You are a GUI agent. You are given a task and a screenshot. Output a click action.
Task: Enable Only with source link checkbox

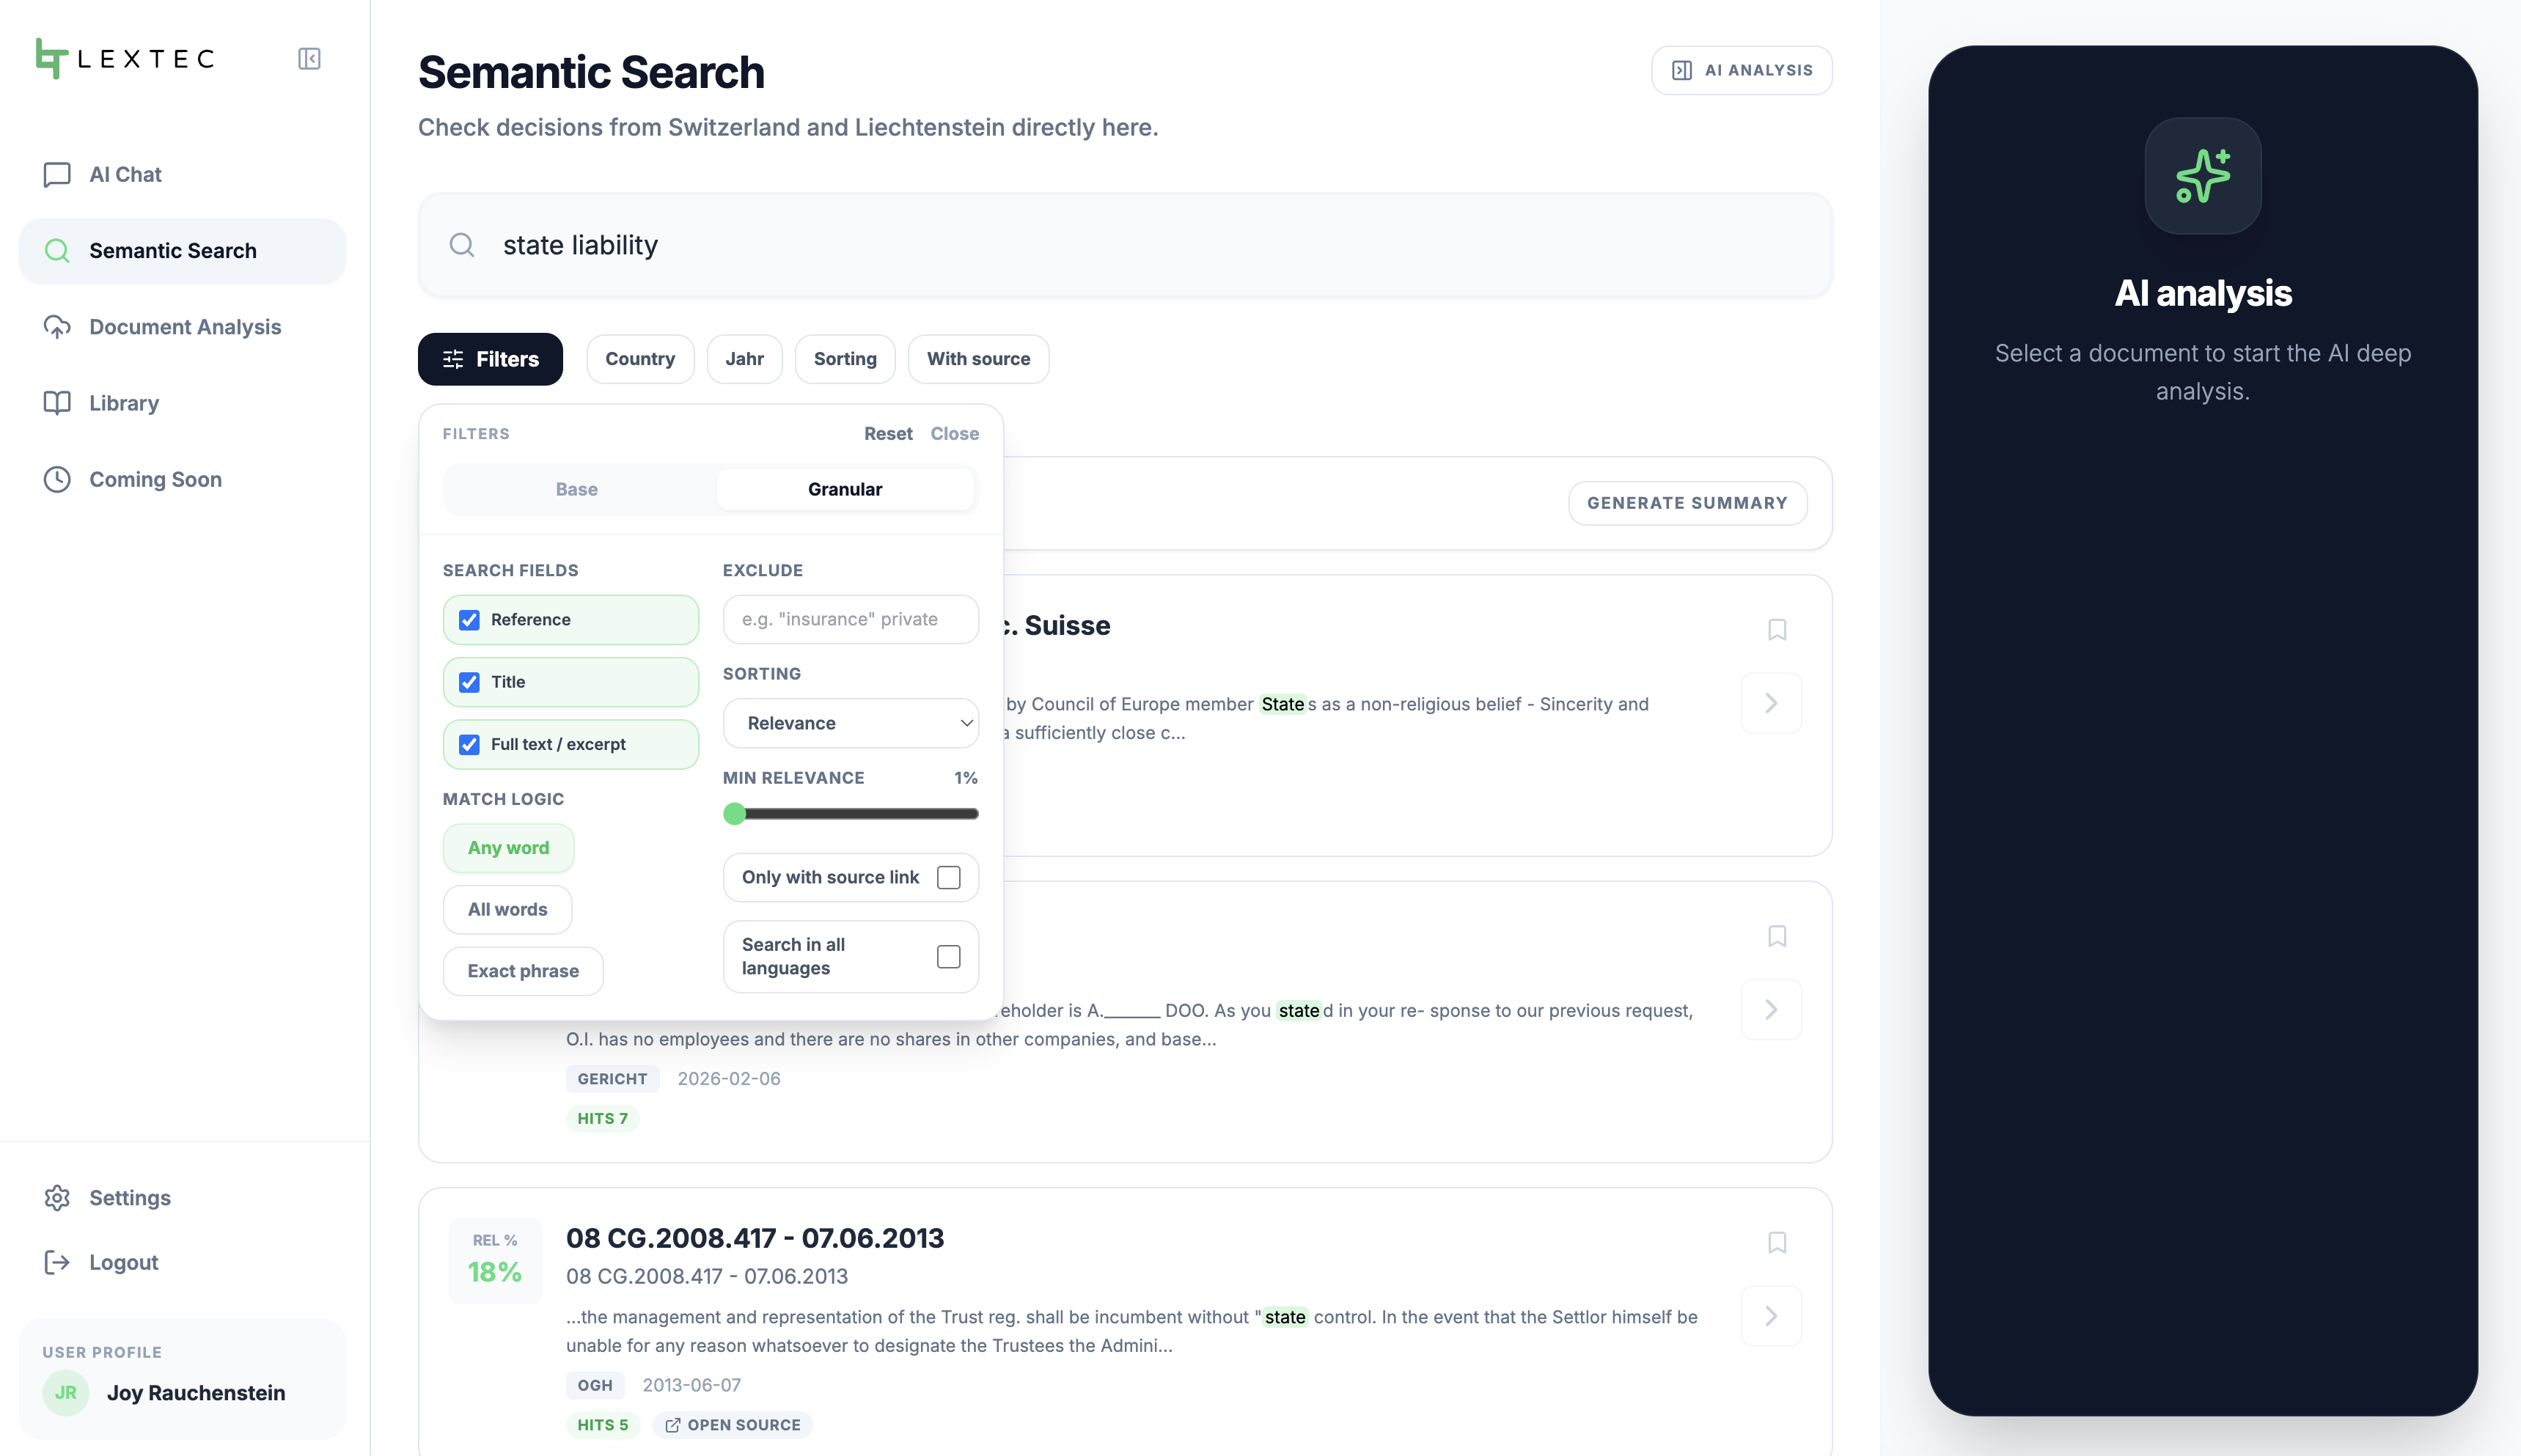pyautogui.click(x=949, y=877)
